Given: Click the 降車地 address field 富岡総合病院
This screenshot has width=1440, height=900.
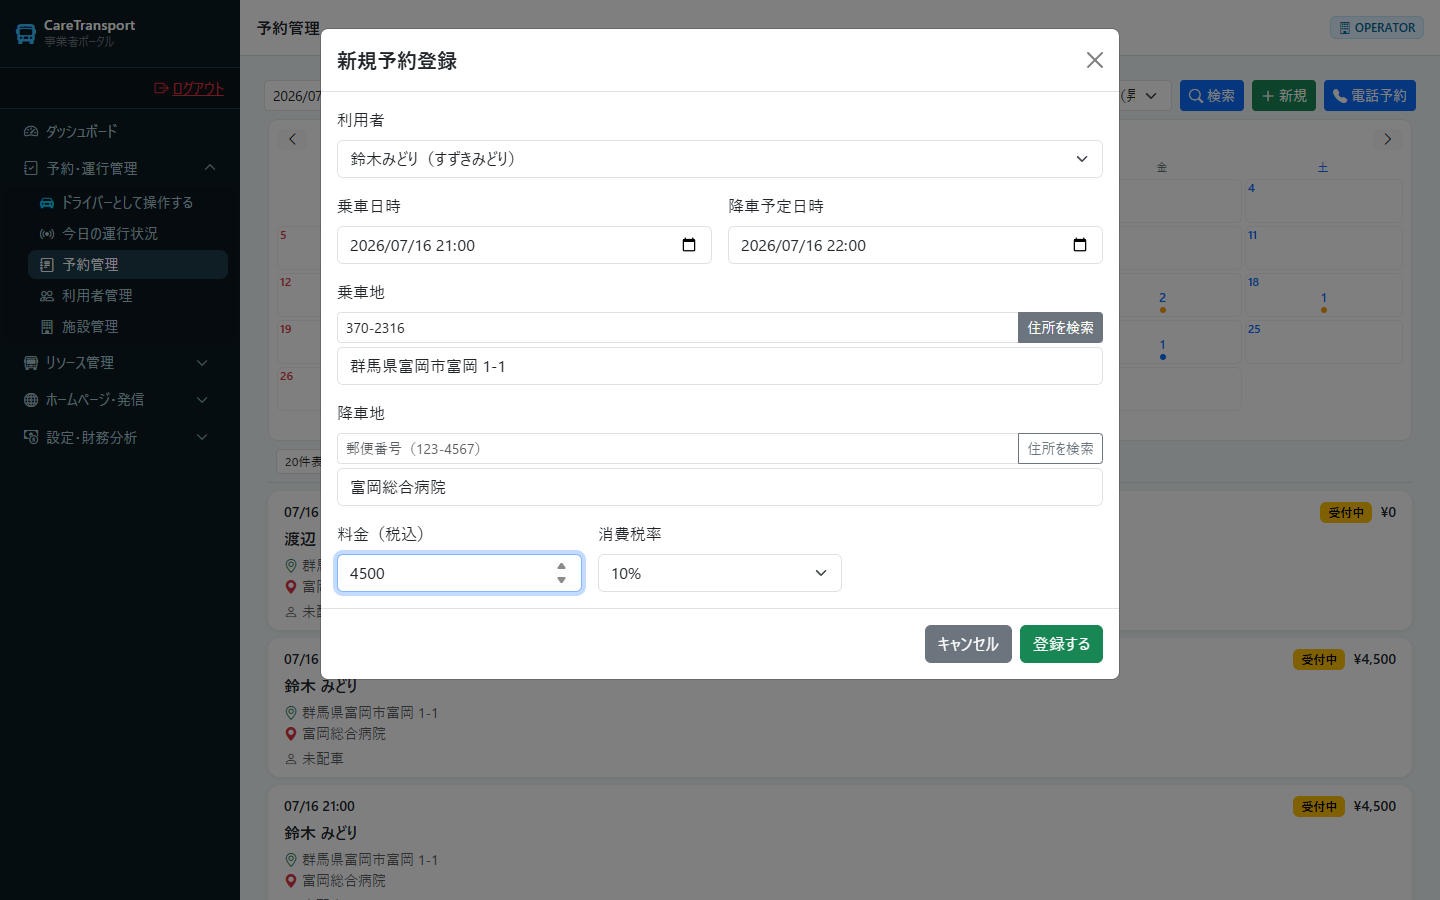Looking at the screenshot, I should [720, 487].
